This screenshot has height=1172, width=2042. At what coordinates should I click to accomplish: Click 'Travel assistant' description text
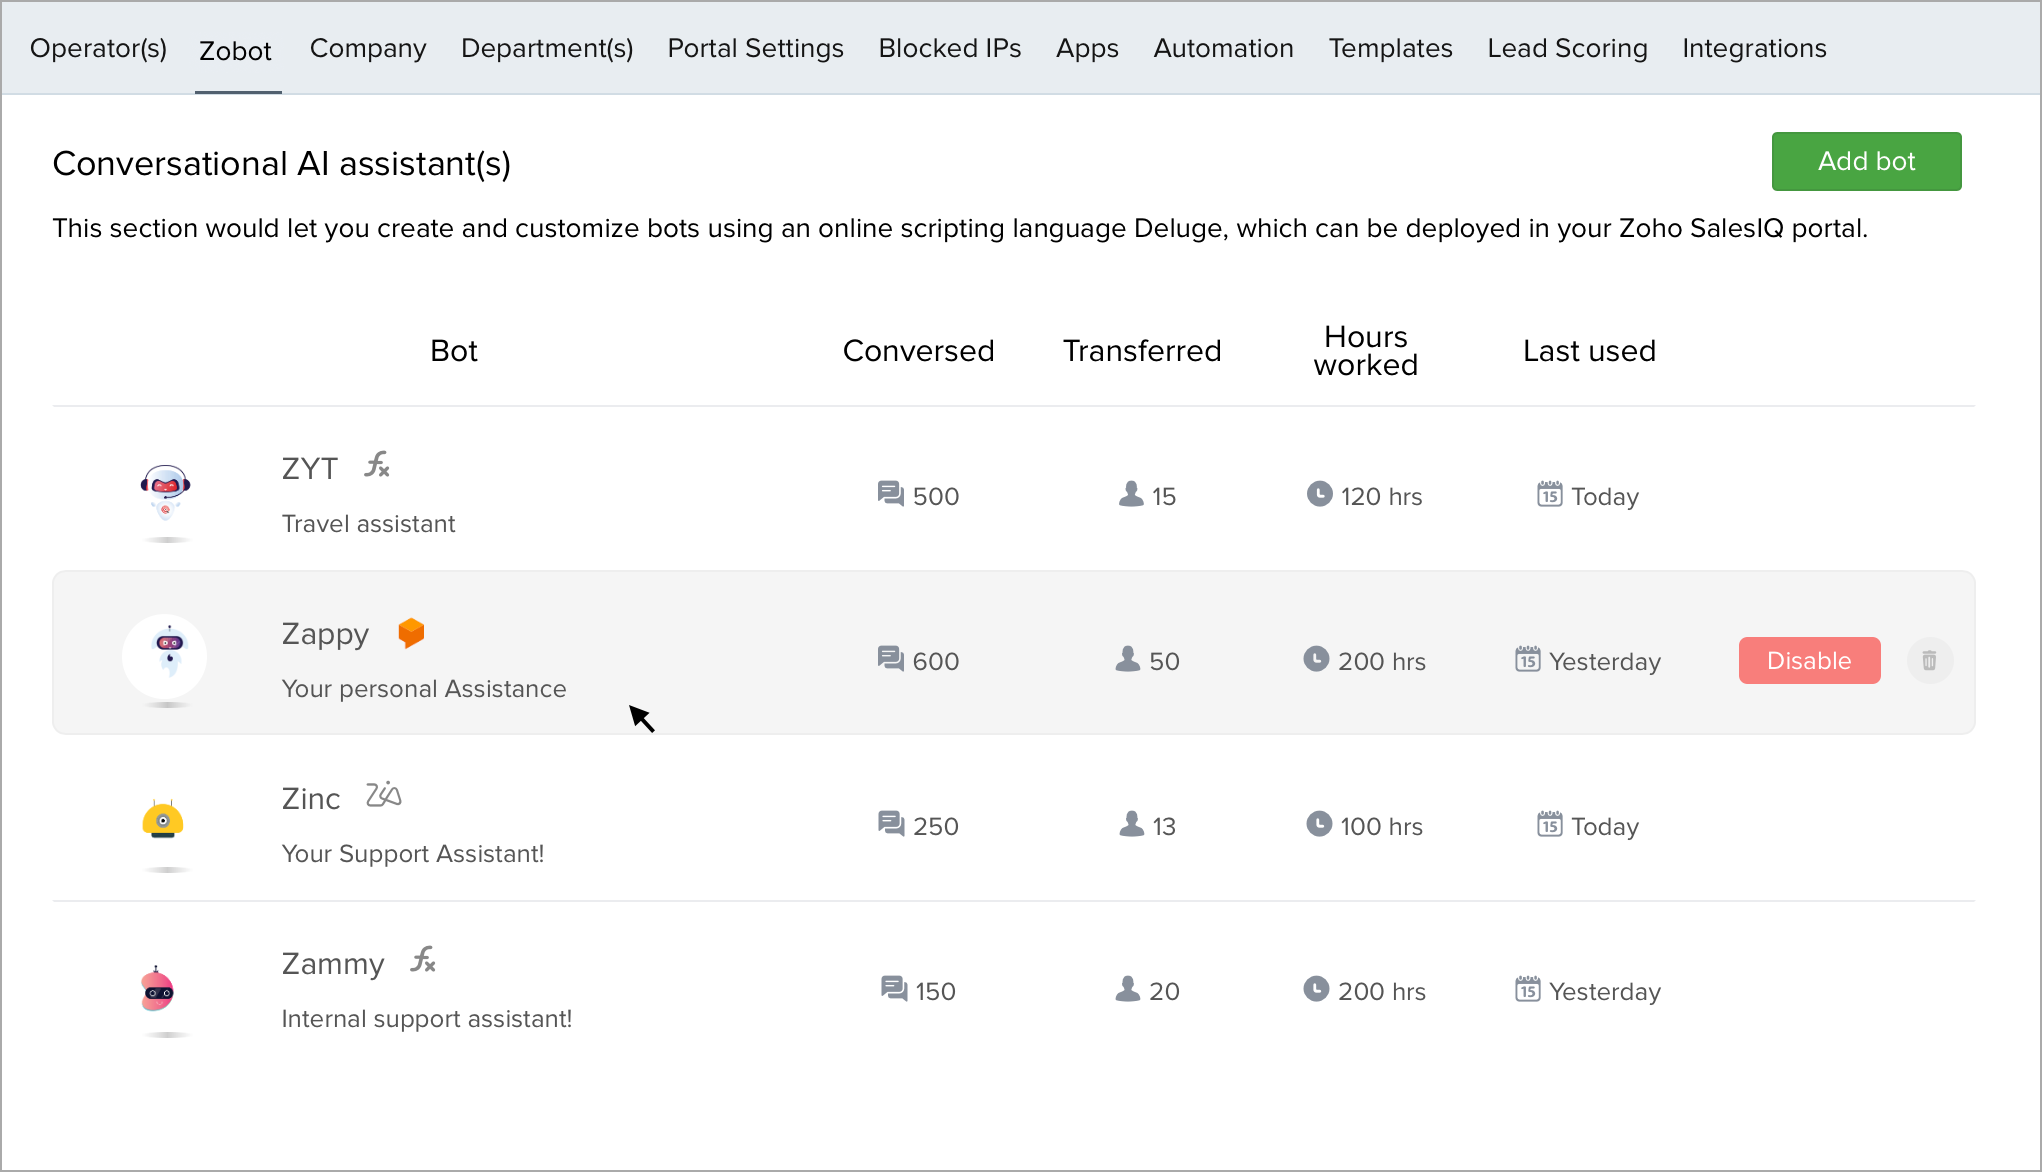[368, 523]
